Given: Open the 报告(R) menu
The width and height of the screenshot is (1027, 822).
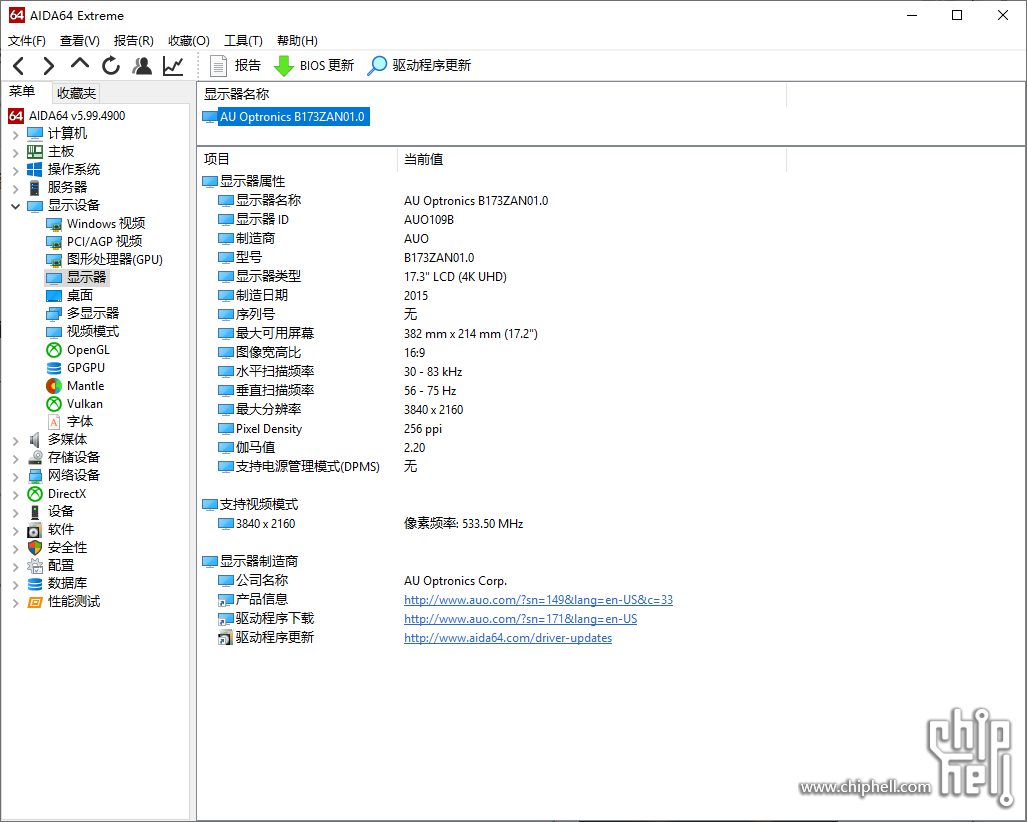Looking at the screenshot, I should pos(134,41).
